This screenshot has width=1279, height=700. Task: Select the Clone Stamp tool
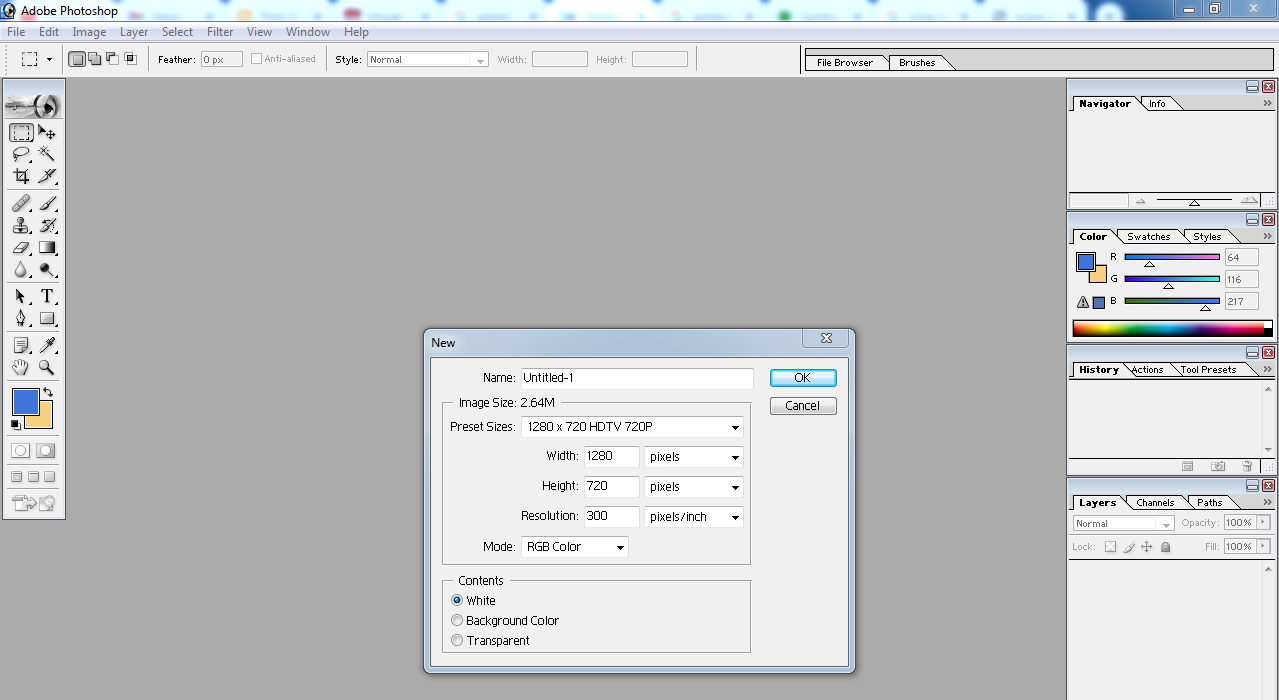pos(21,226)
